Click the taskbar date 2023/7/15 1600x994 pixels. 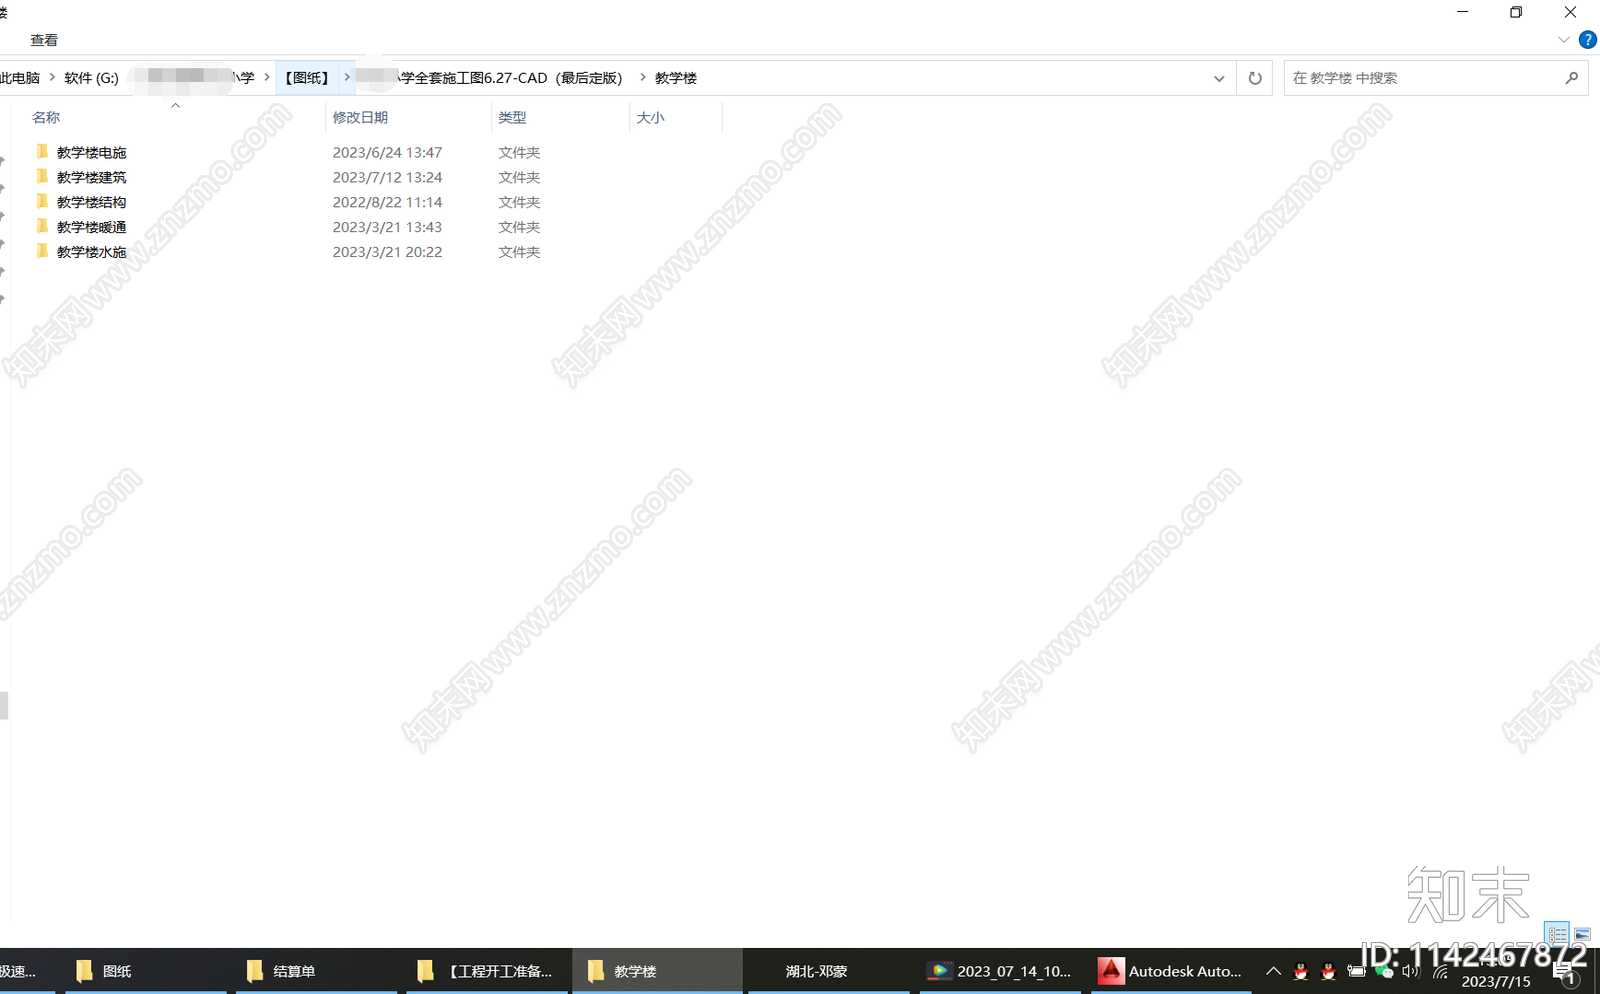(x=1496, y=982)
